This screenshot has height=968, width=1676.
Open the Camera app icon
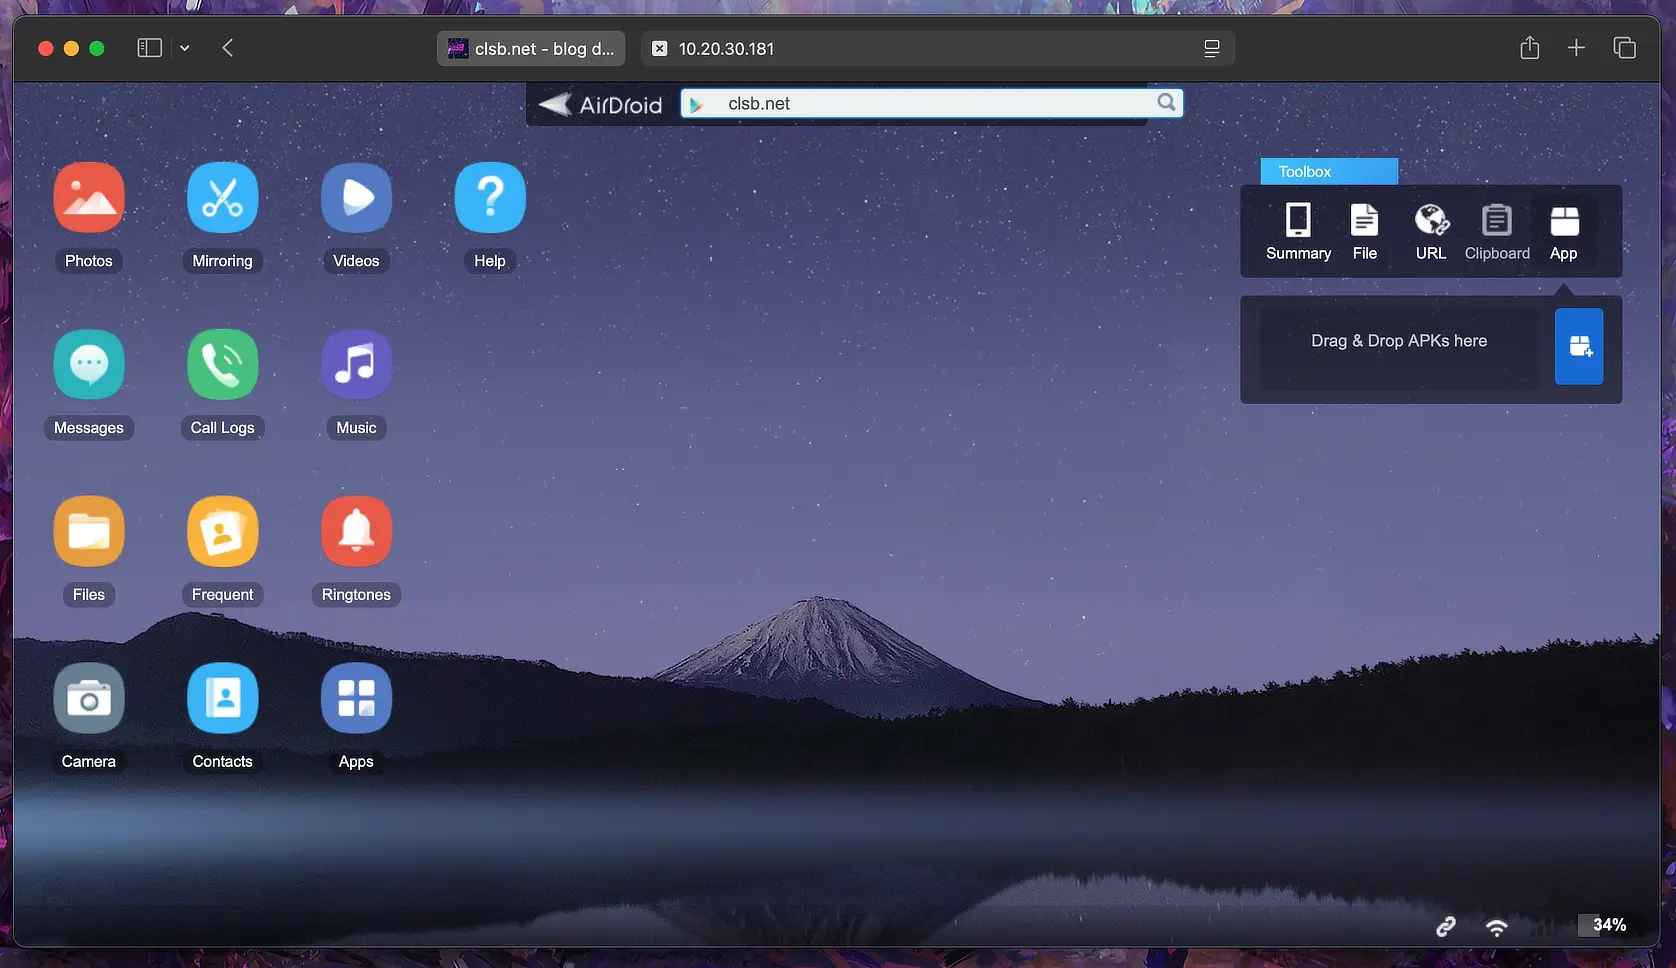point(89,699)
